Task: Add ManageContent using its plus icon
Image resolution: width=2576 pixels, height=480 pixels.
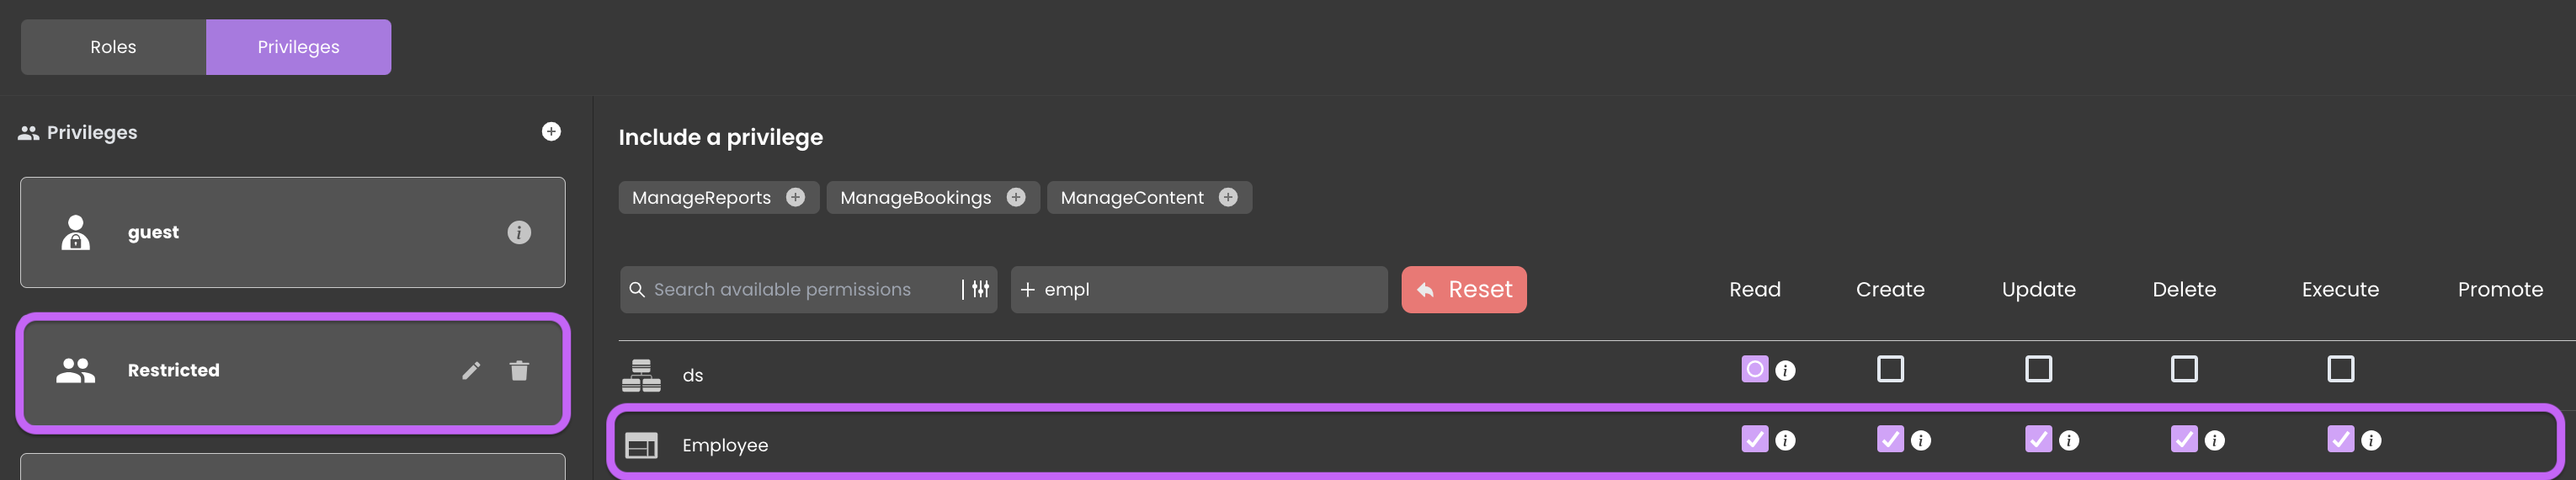Action: tap(1228, 197)
